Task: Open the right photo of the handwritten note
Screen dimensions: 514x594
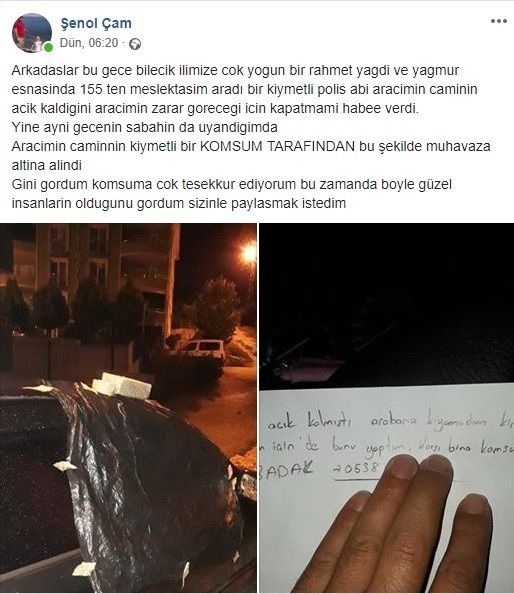Action: click(x=386, y=408)
